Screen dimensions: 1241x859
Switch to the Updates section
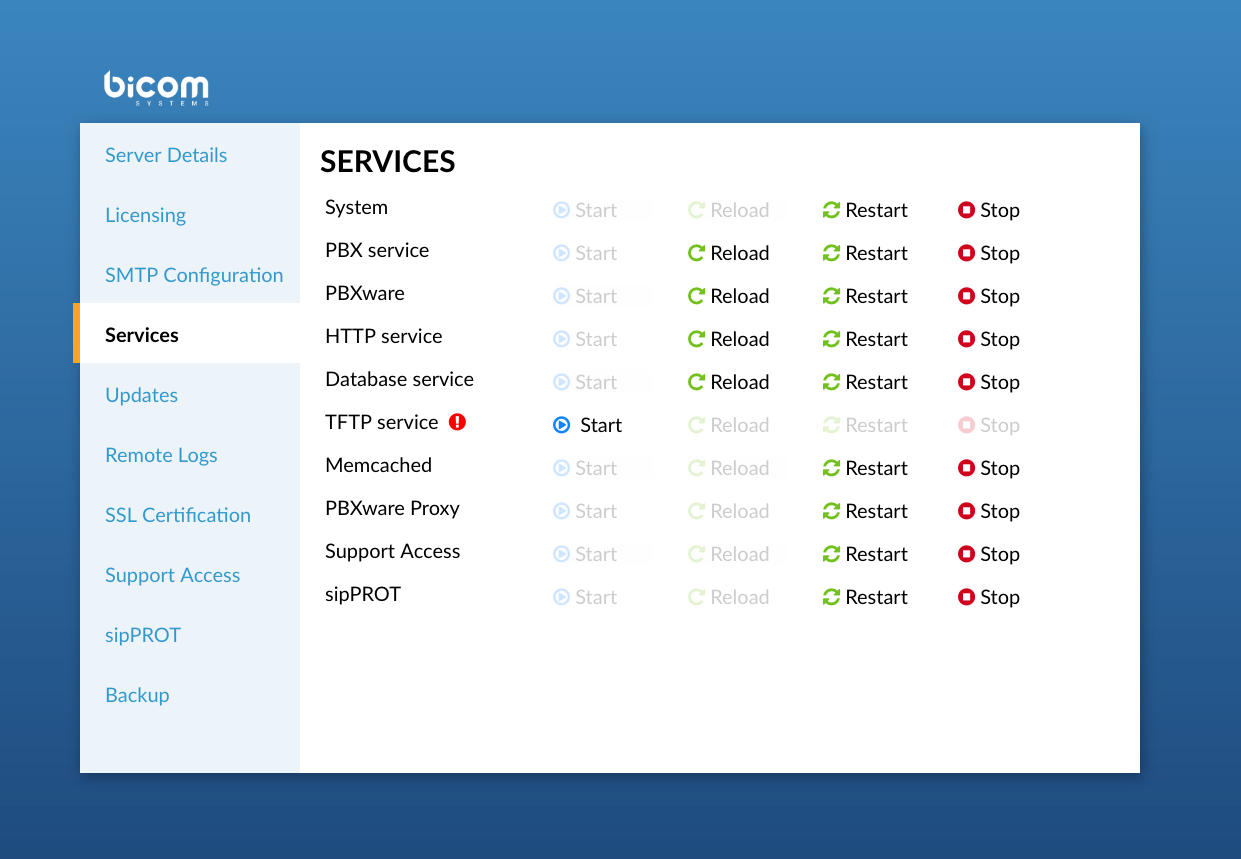tap(141, 395)
